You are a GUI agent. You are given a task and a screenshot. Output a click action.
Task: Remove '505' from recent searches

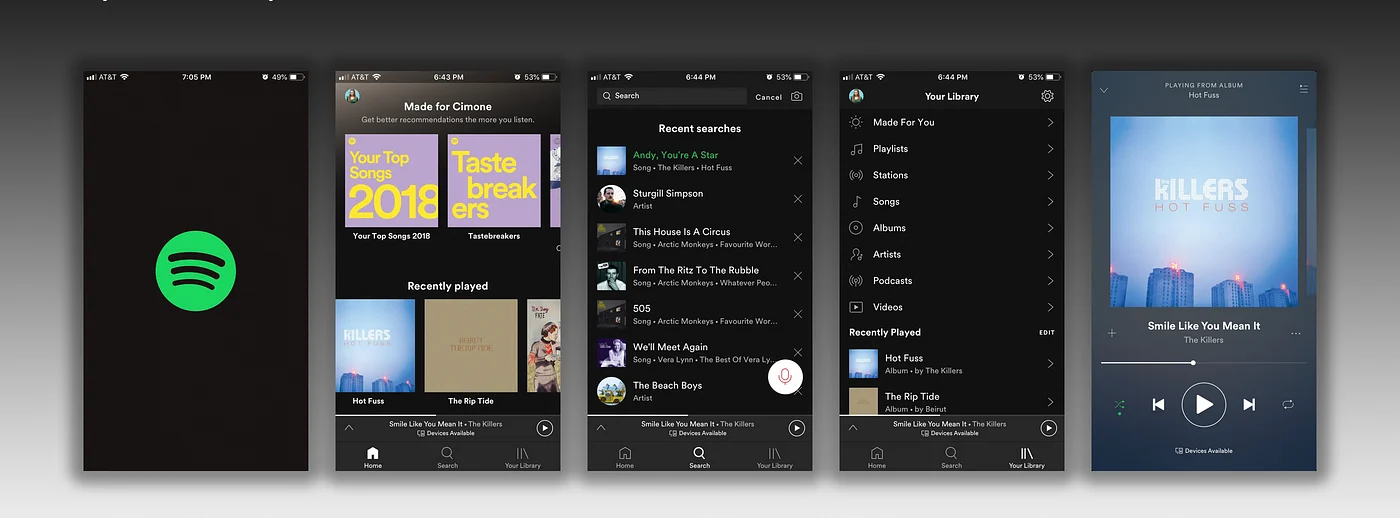(x=798, y=314)
